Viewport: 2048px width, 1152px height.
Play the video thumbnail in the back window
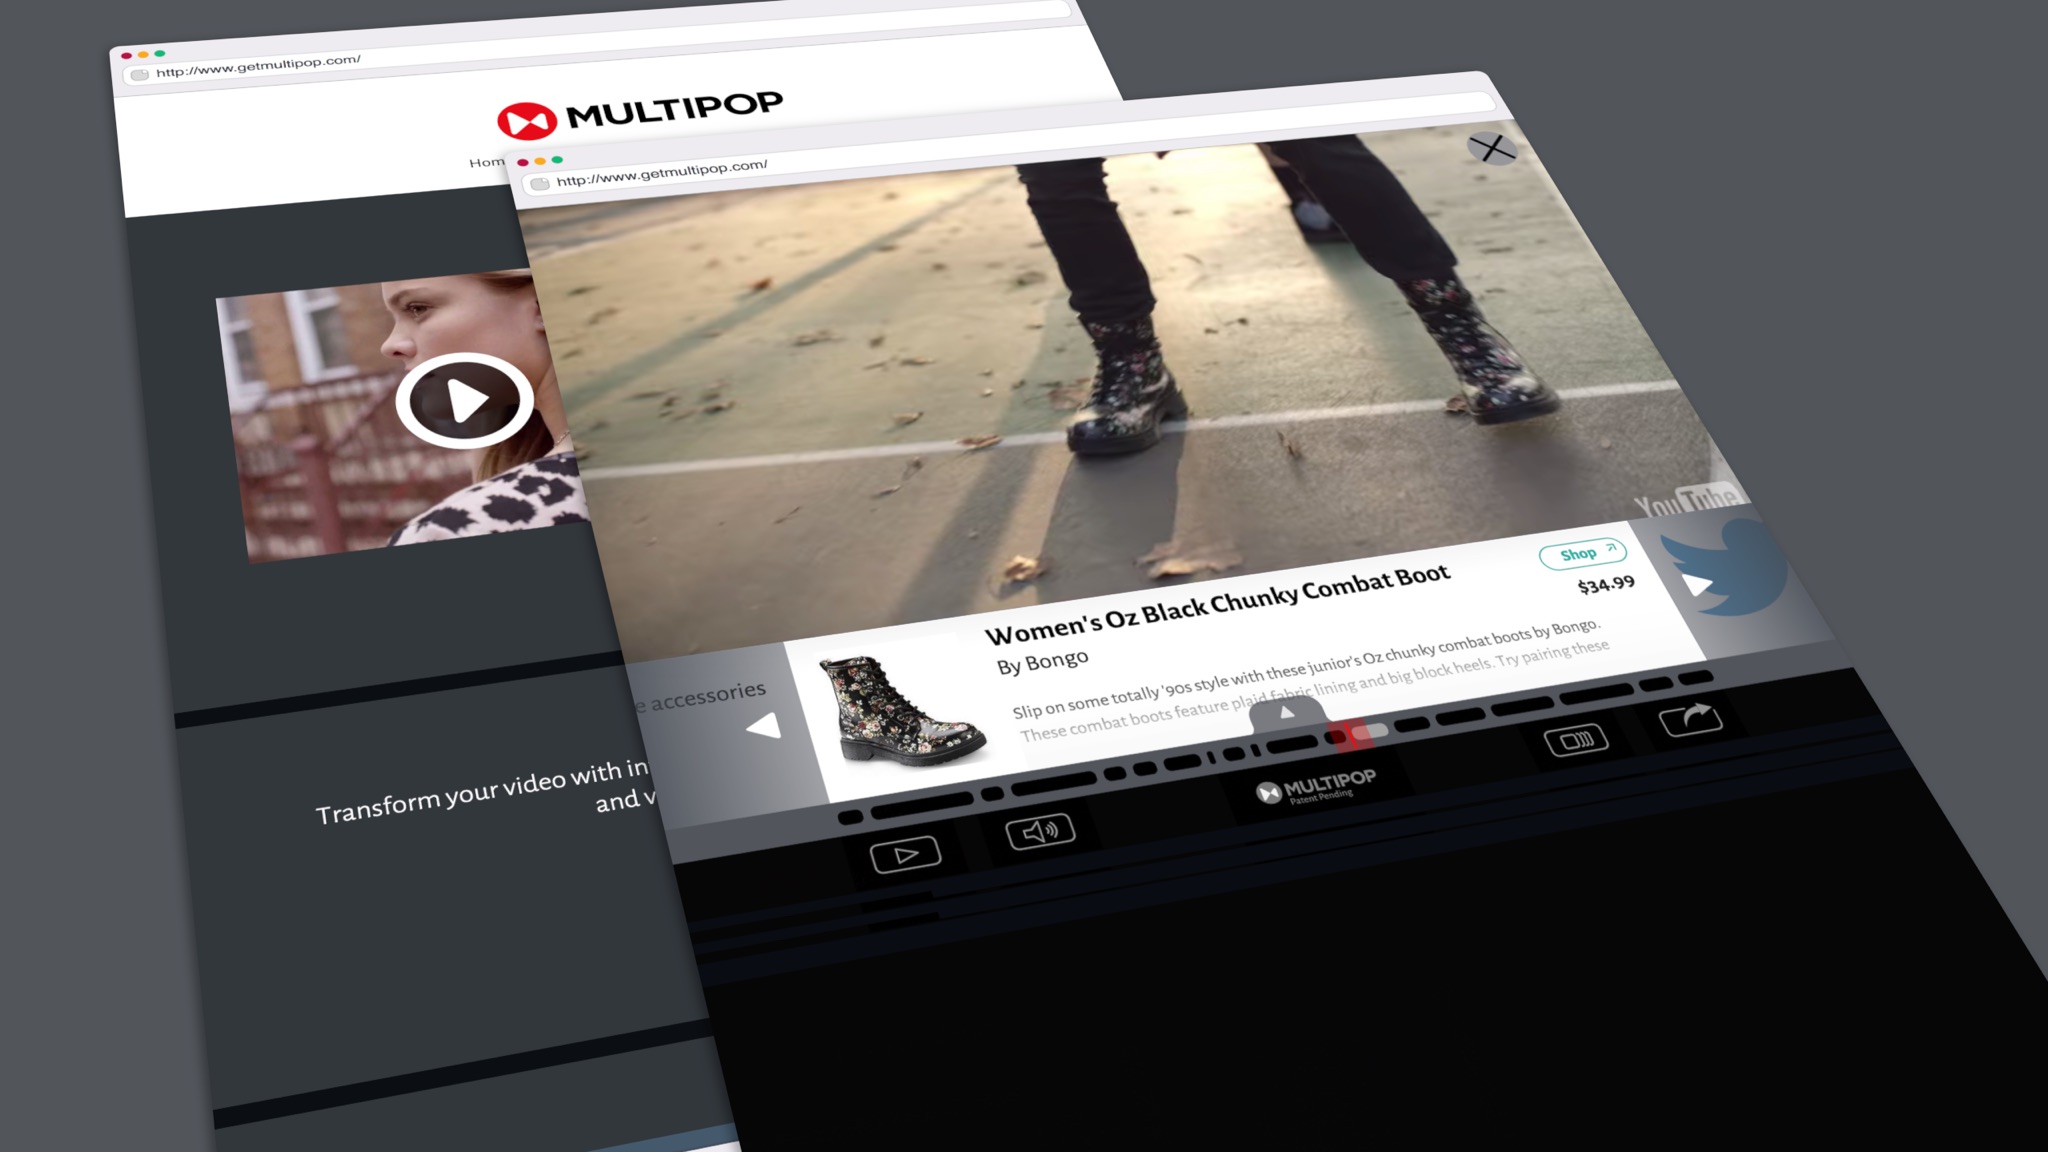[463, 400]
